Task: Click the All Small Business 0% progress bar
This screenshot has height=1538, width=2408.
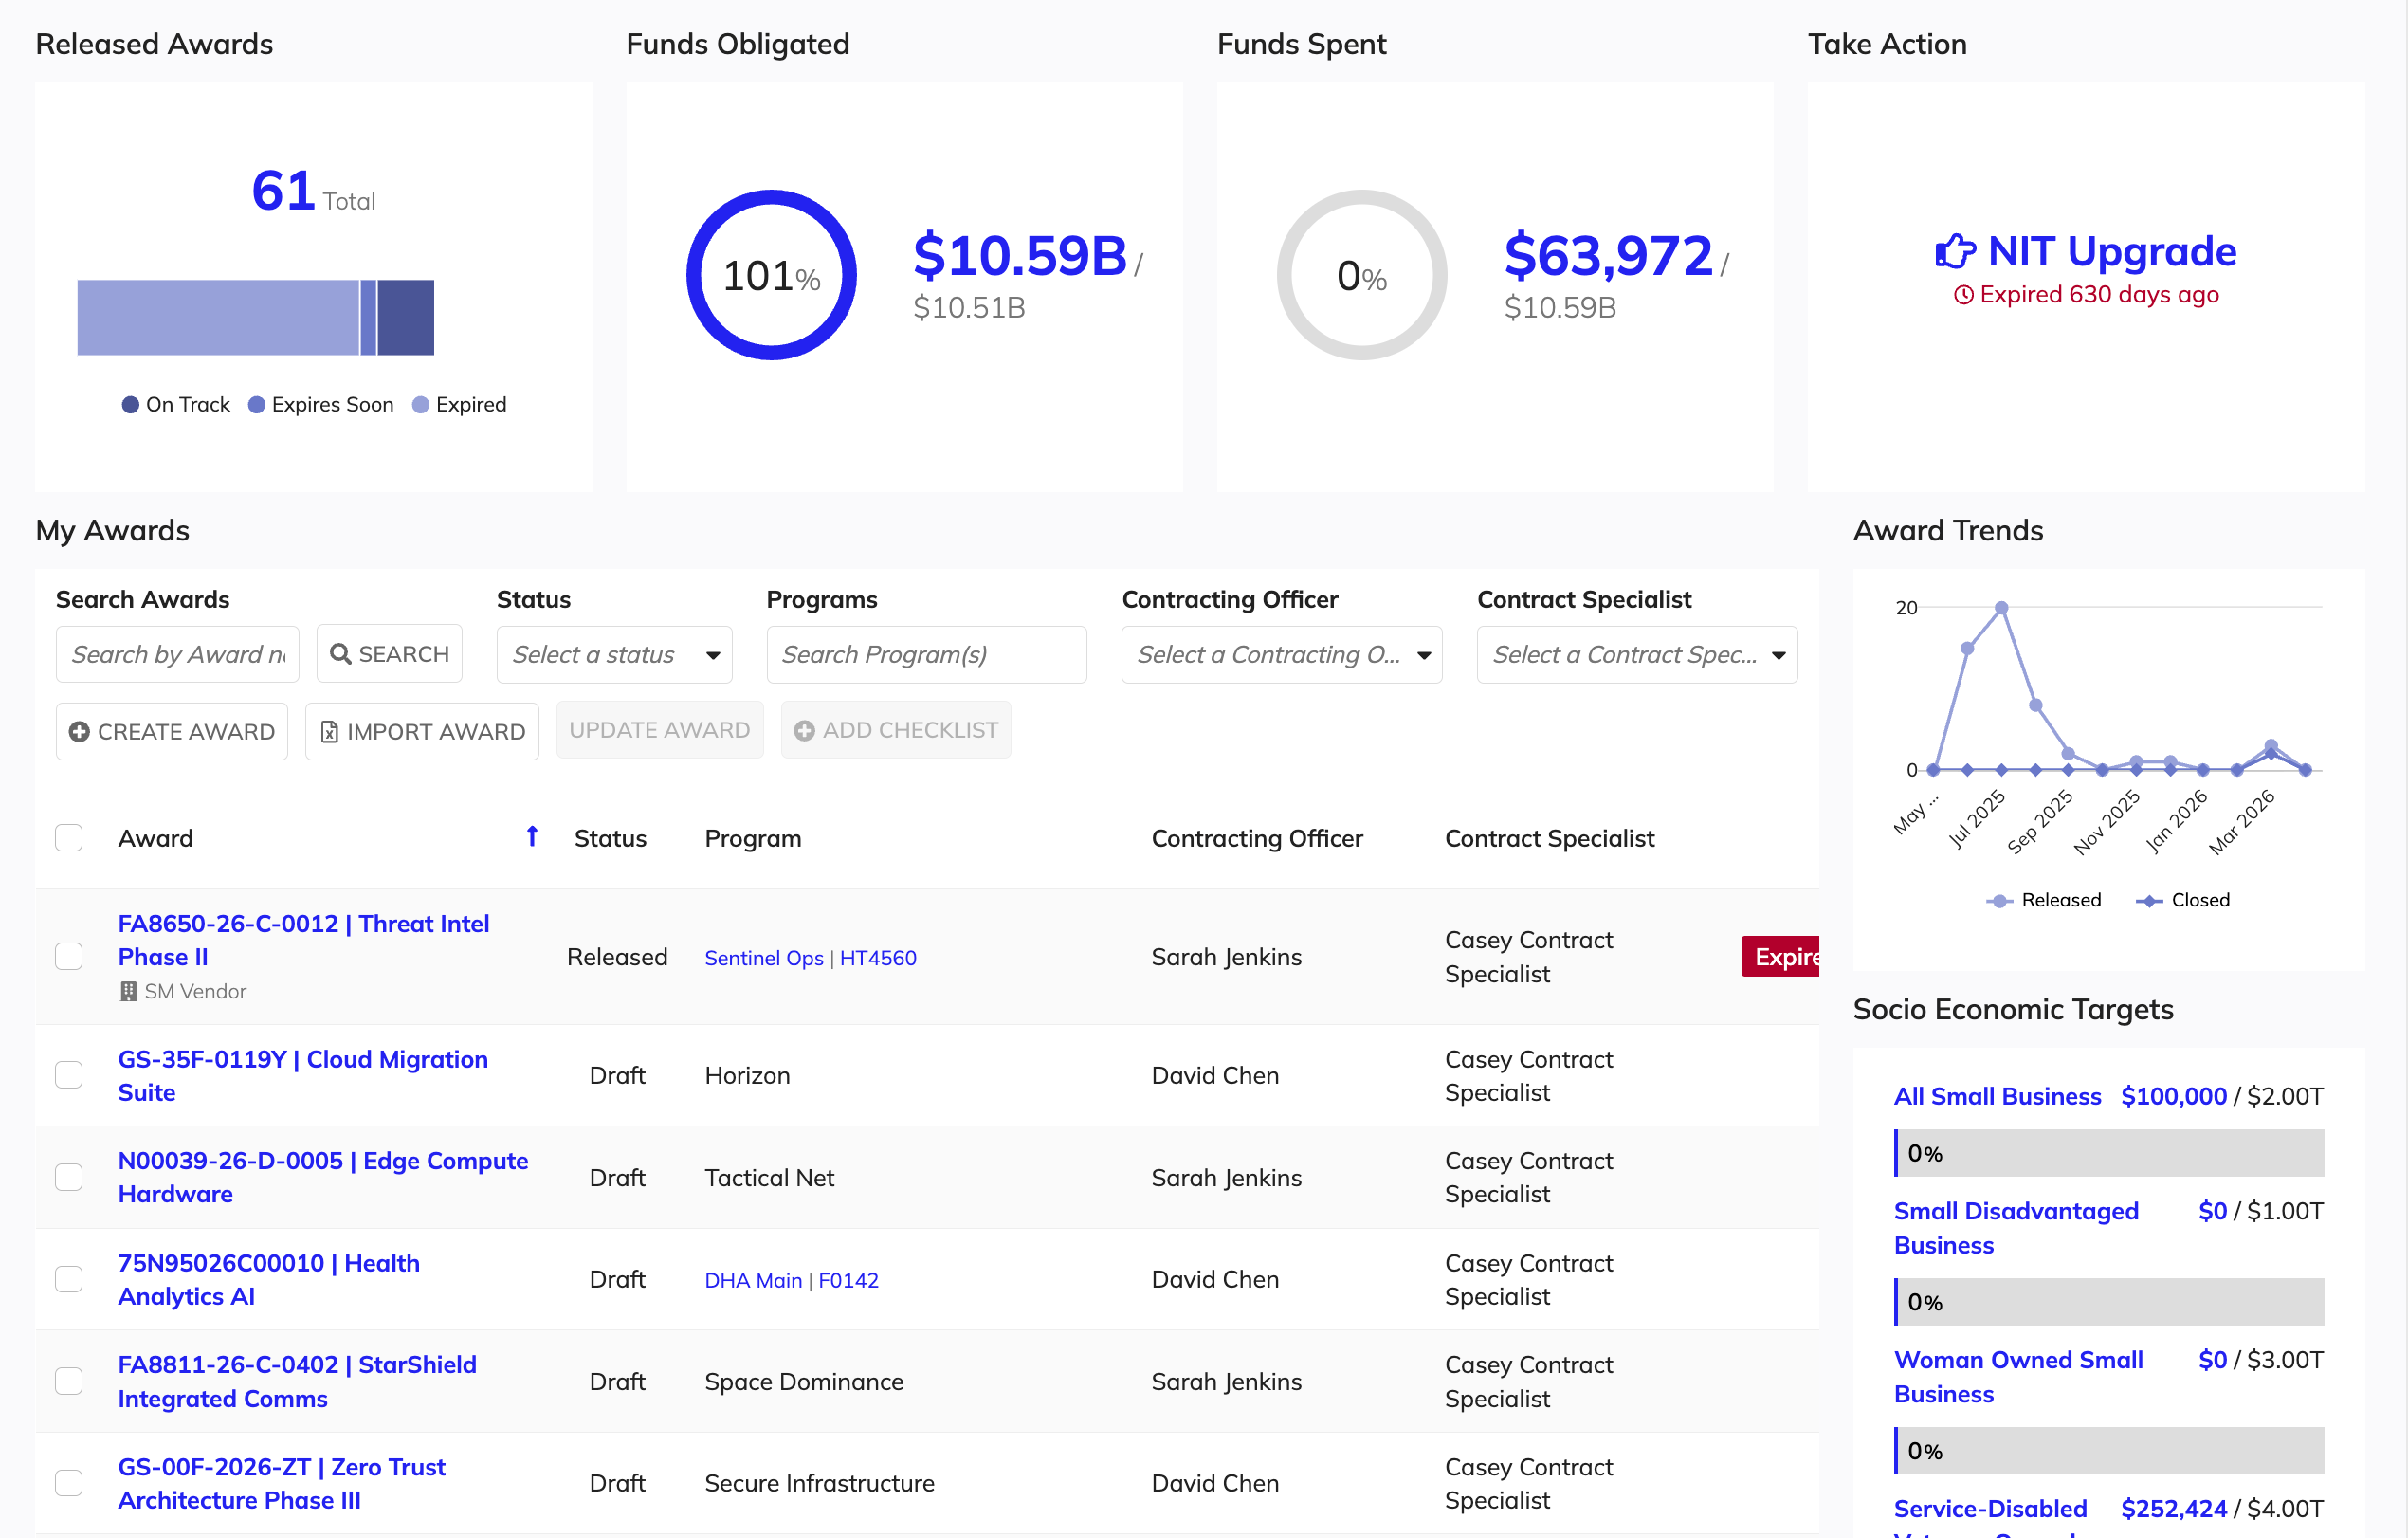Action: [x=2109, y=1154]
